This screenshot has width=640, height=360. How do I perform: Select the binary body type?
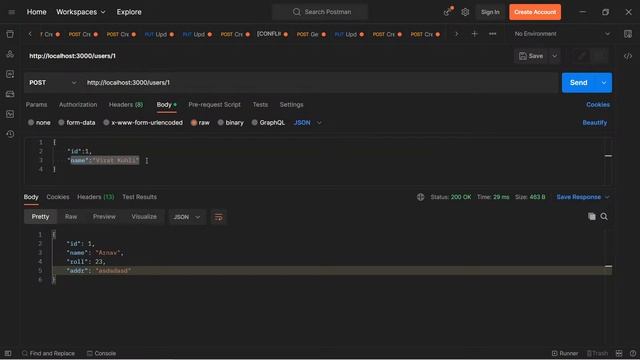[231, 122]
